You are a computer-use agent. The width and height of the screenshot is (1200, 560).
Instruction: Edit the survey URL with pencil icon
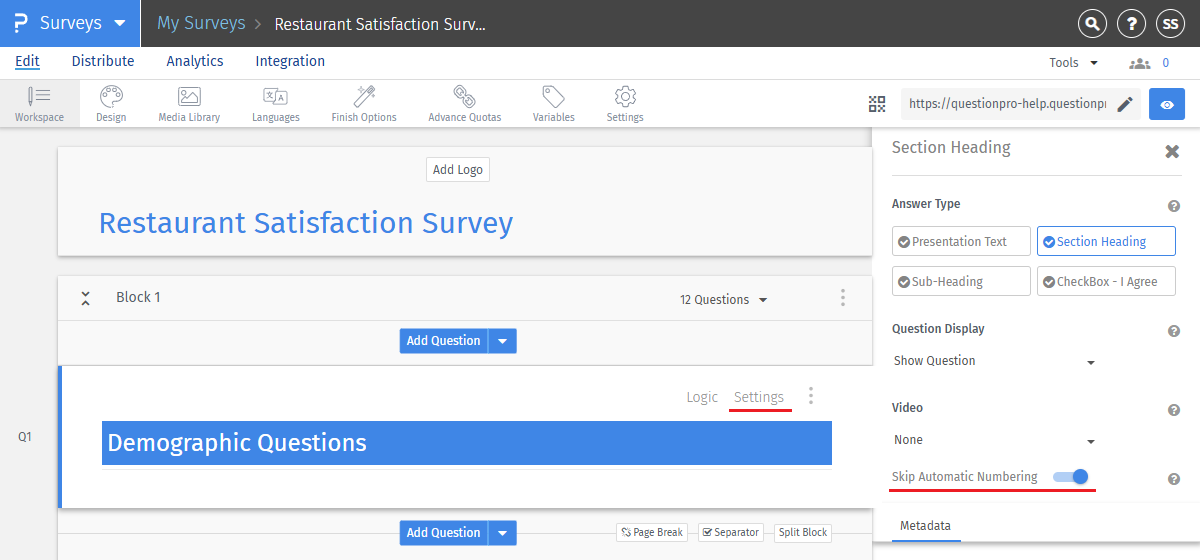(1125, 104)
